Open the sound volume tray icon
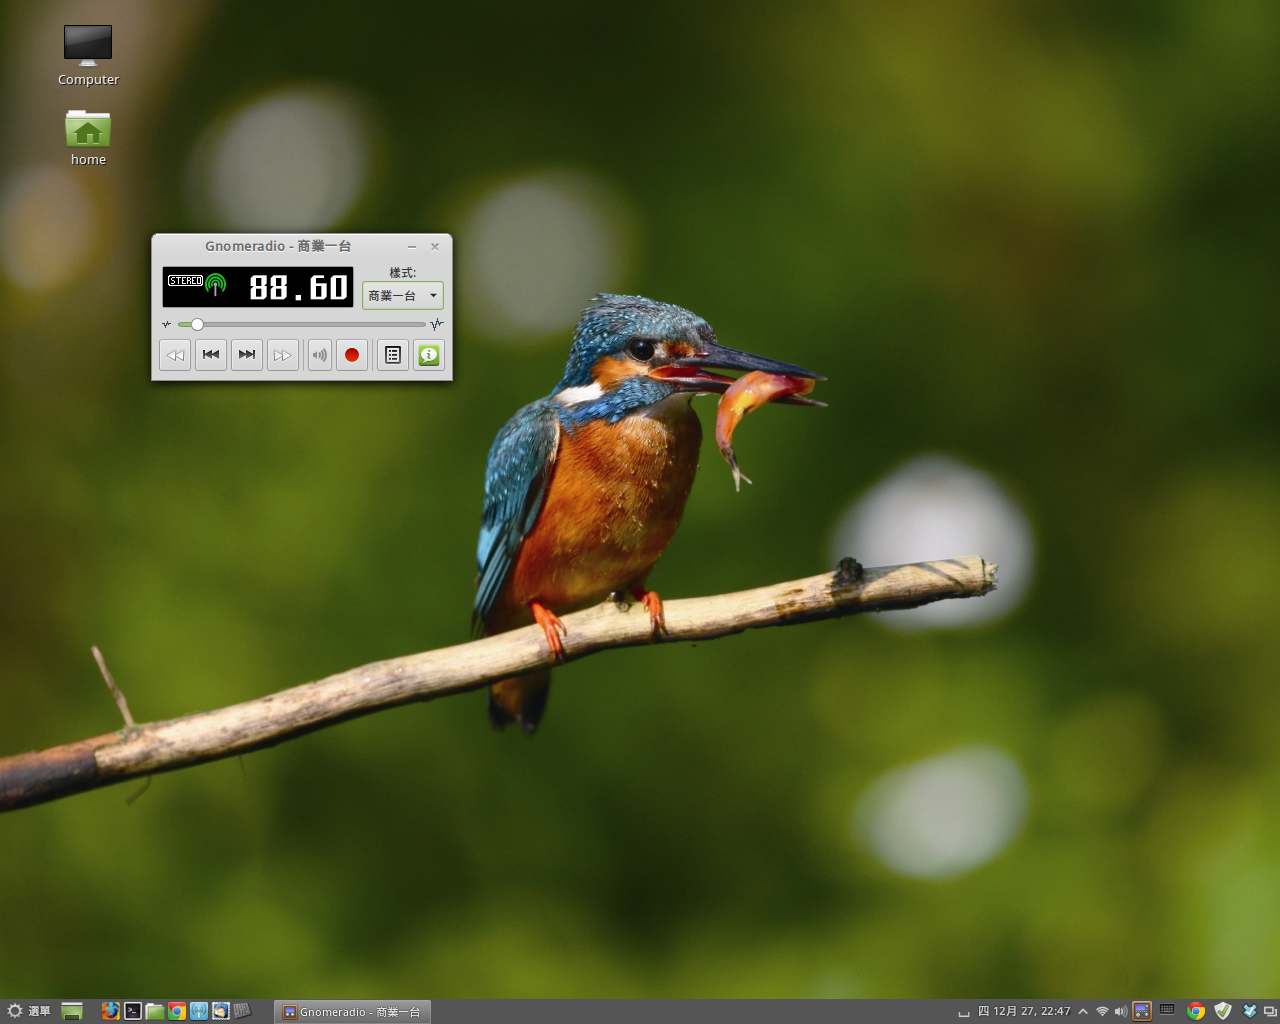The width and height of the screenshot is (1280, 1024). (1121, 1011)
